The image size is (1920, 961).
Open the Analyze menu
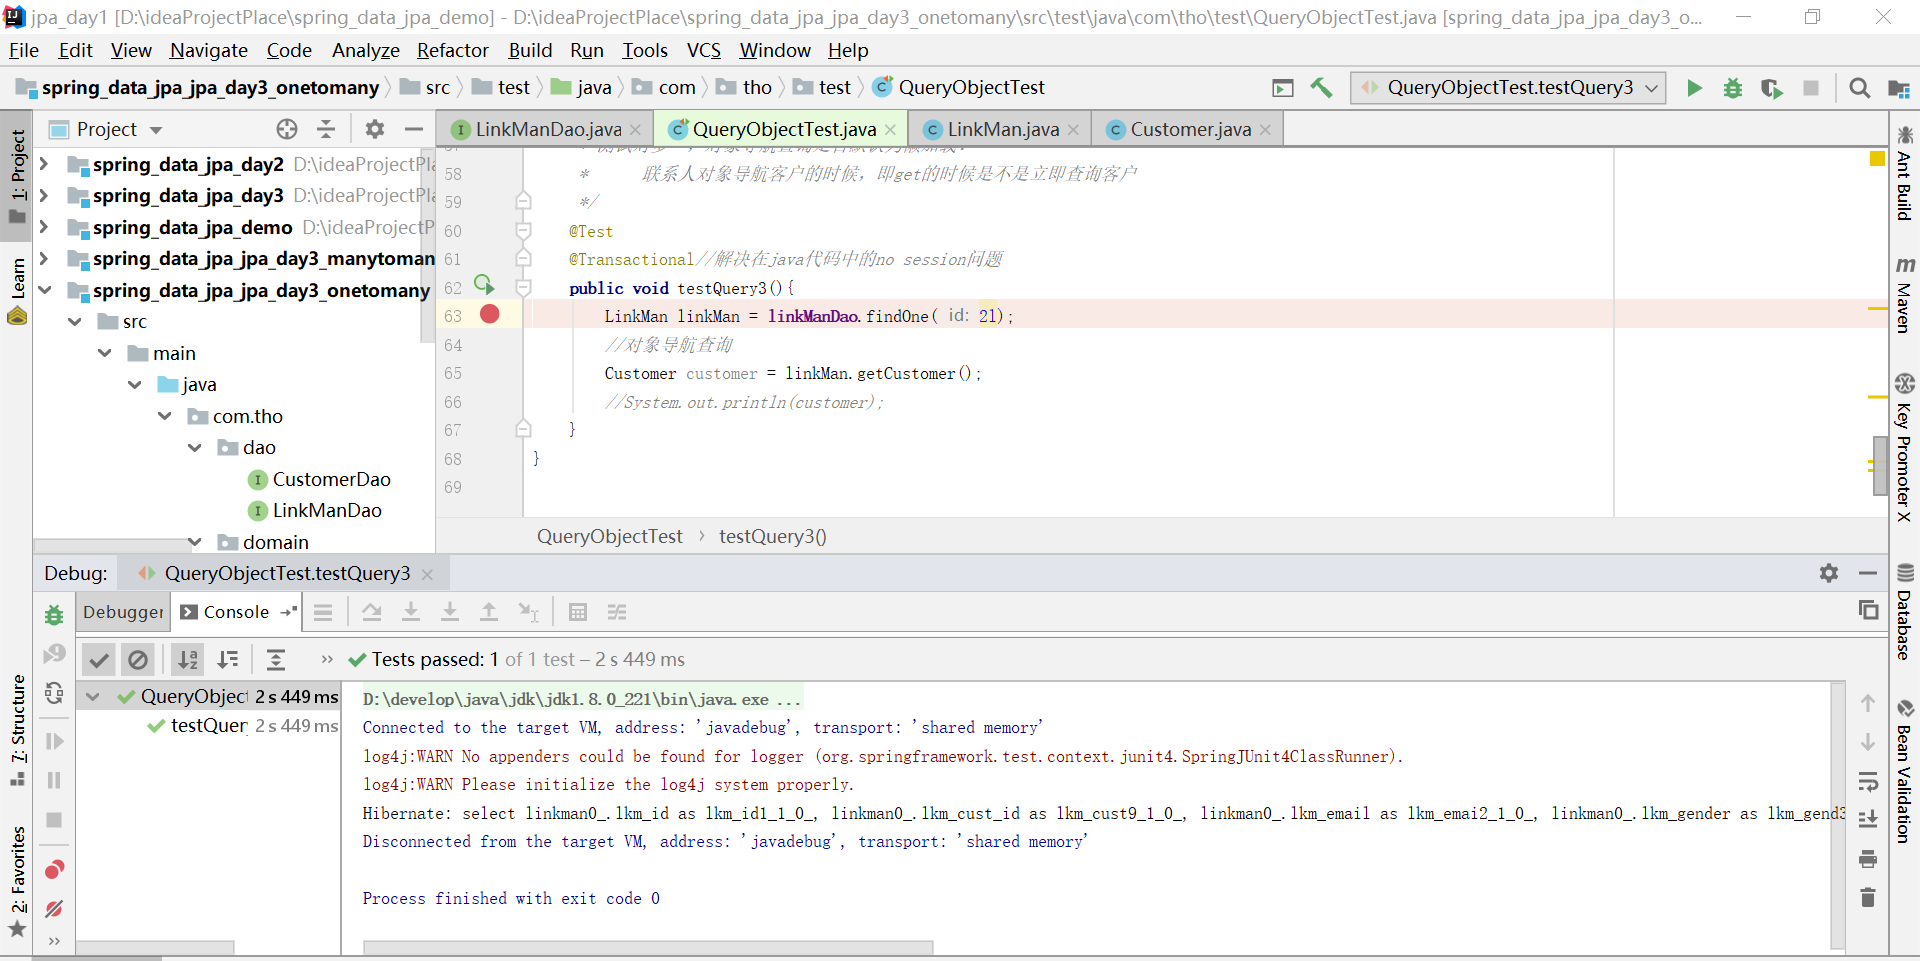[366, 50]
